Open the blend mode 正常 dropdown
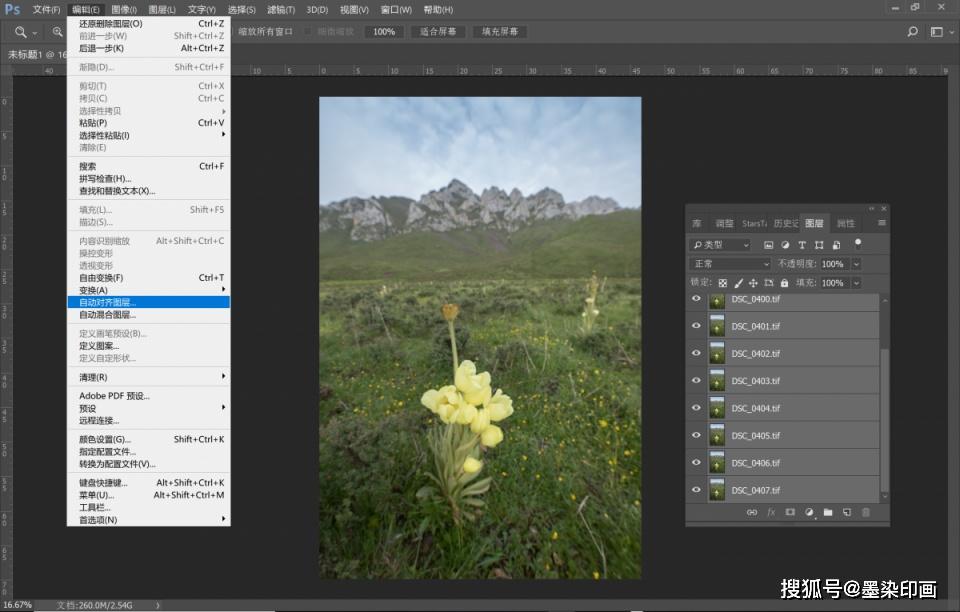 [x=730, y=264]
